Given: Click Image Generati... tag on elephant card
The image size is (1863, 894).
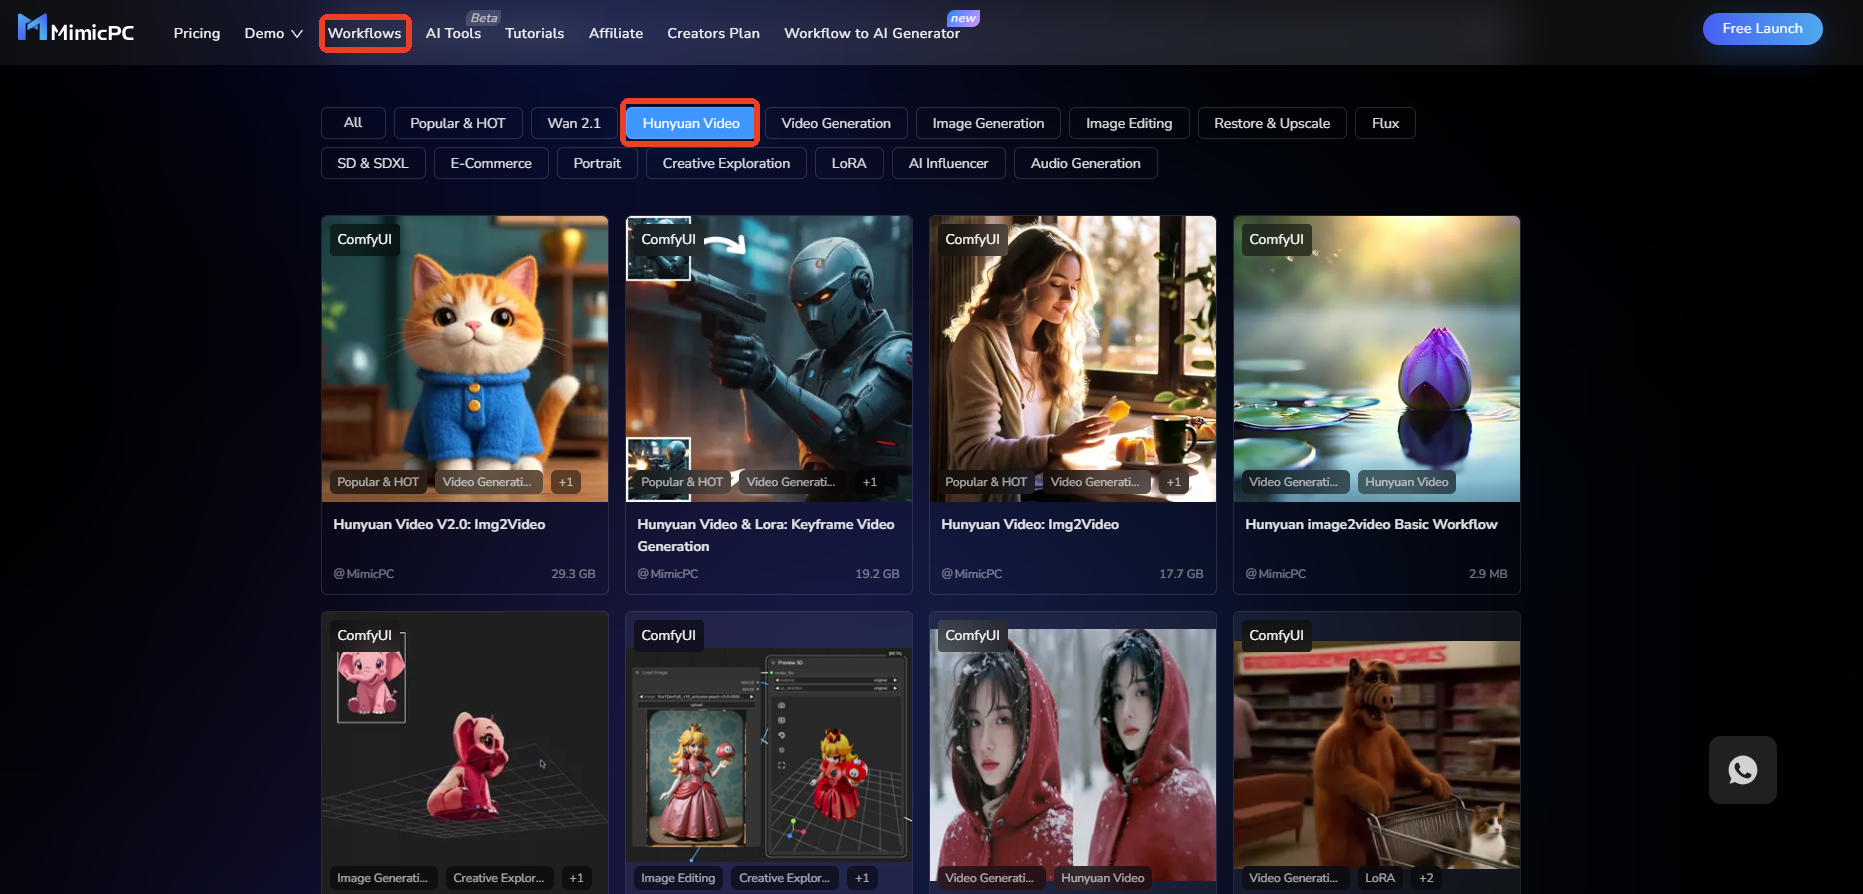Looking at the screenshot, I should tap(382, 878).
